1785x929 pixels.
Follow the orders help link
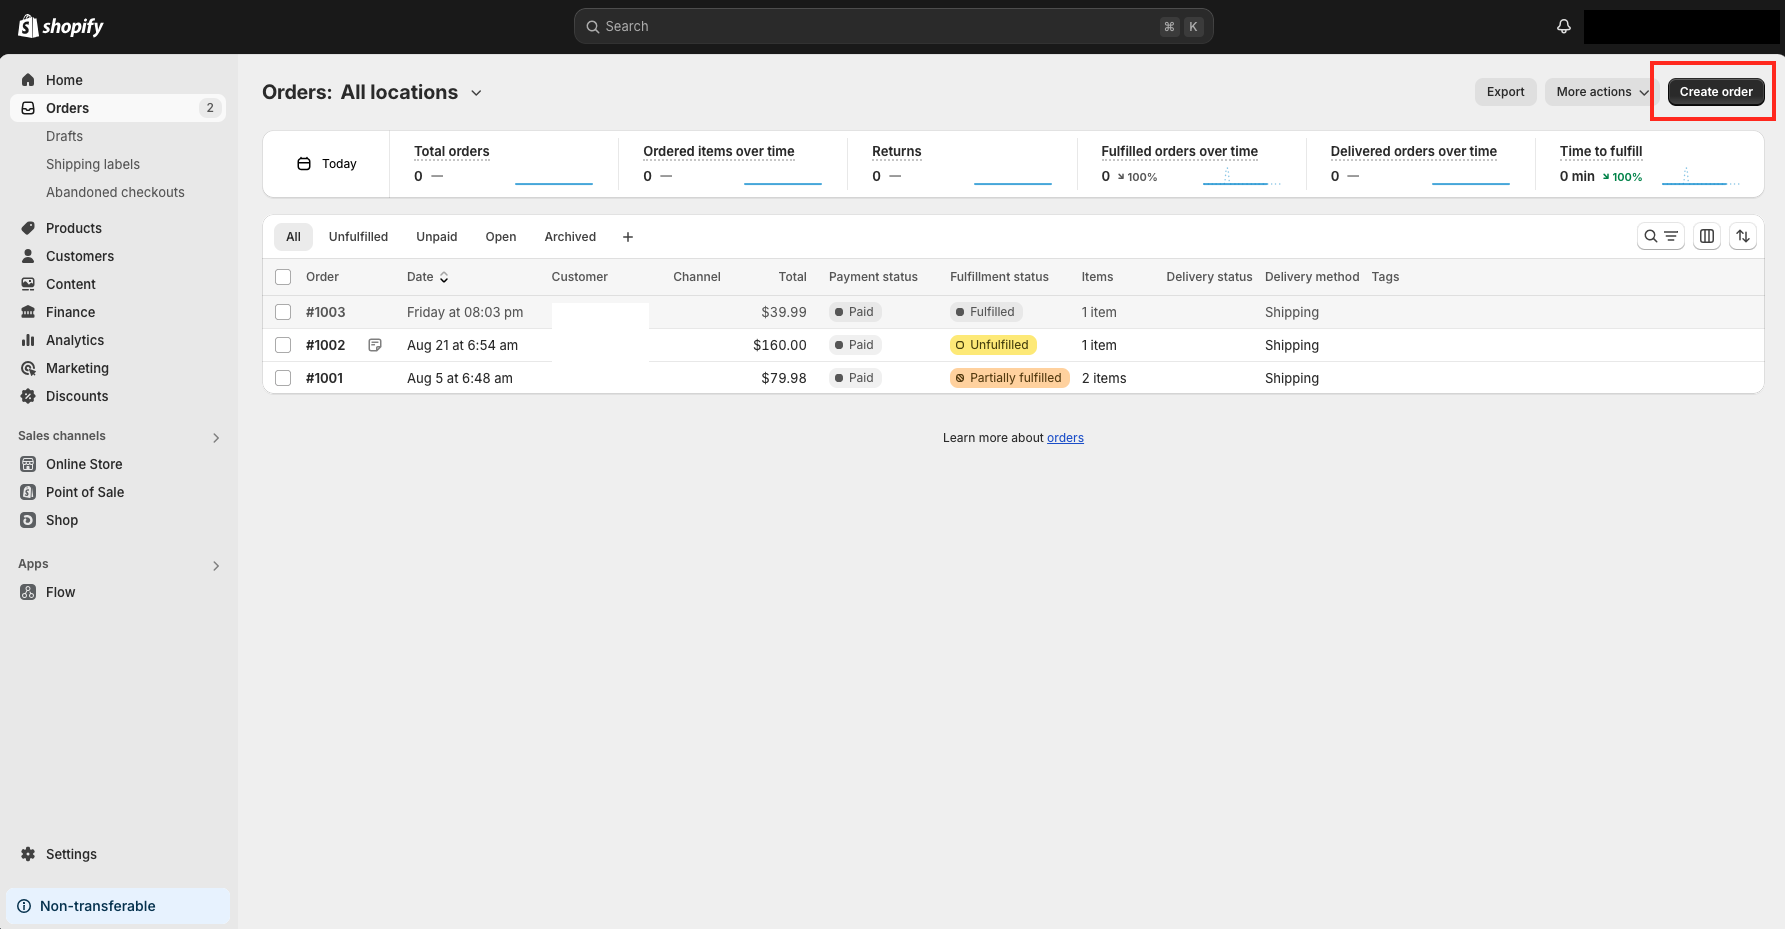coord(1065,438)
